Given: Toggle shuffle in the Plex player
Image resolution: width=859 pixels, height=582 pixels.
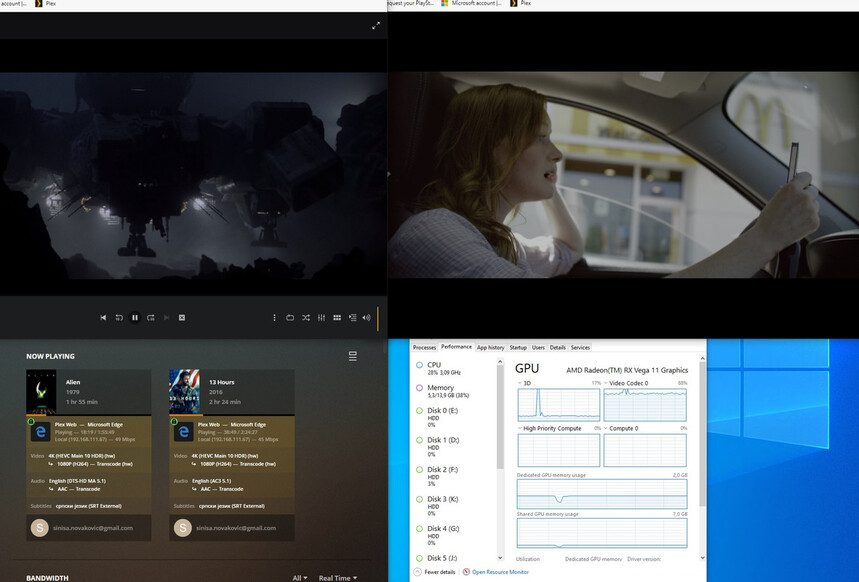Looking at the screenshot, I should [306, 318].
